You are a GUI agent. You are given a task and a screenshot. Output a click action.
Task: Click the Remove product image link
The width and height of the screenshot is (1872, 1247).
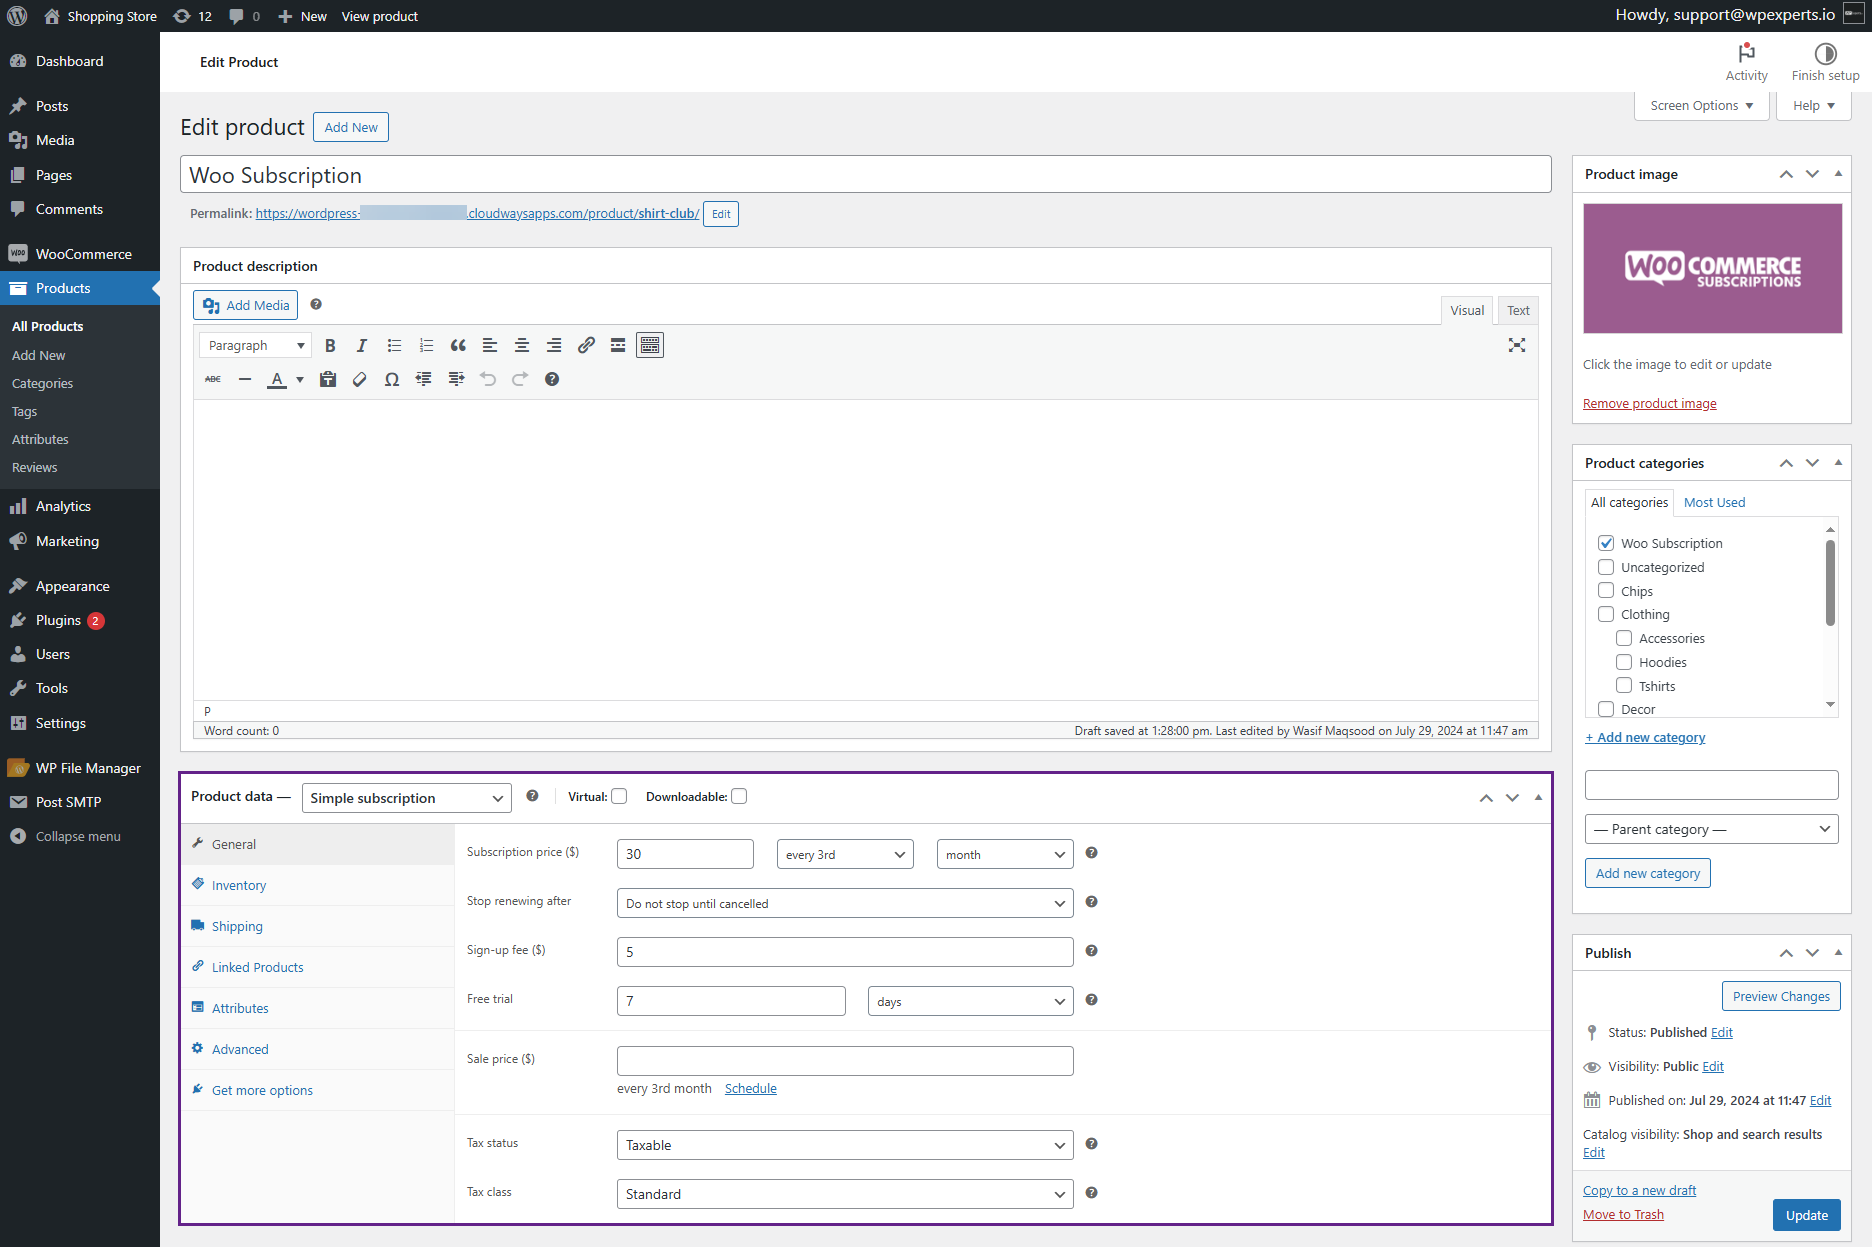[x=1649, y=403]
